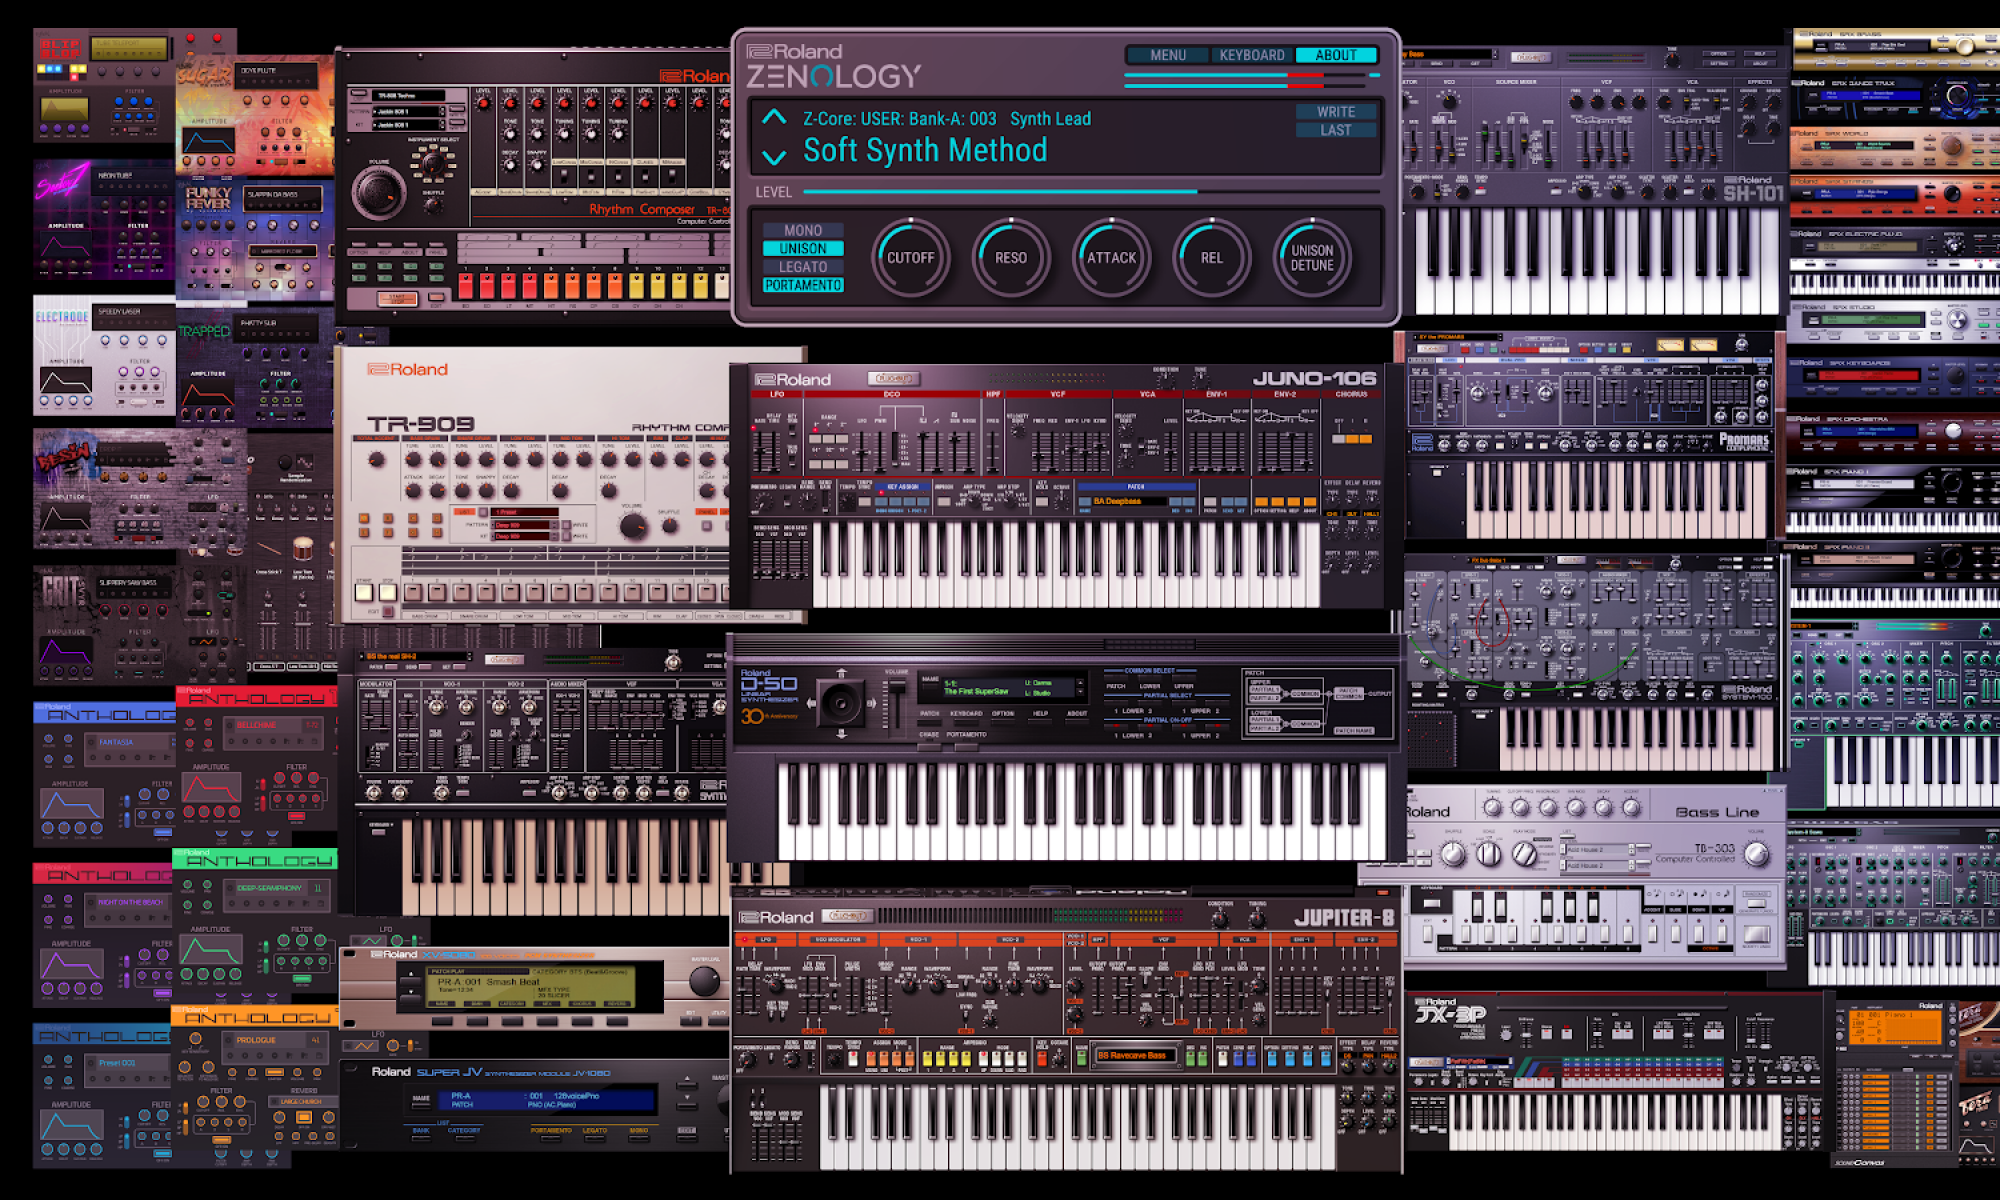Viewport: 2000px width, 1200px height.
Task: Open preset list via Soft Synth Method
Action: (x=925, y=151)
